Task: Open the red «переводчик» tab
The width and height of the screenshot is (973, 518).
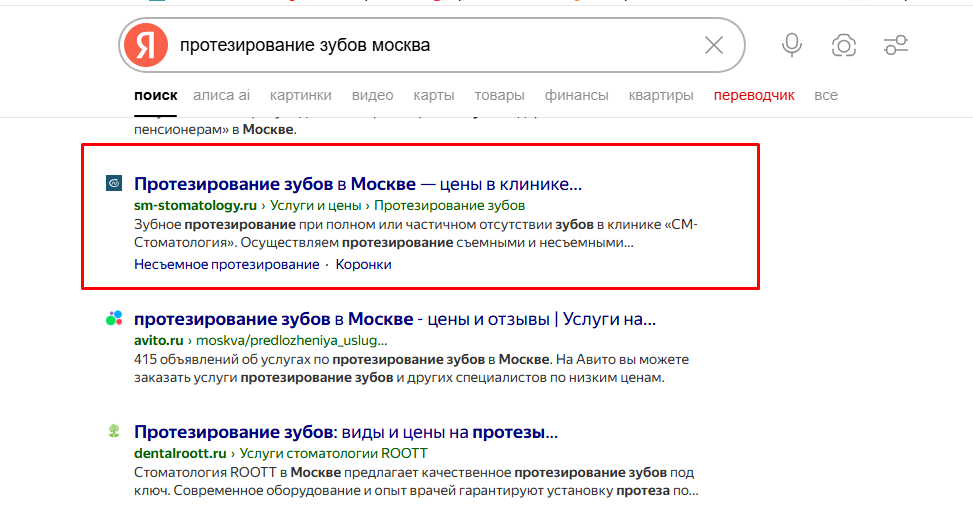Action: [754, 95]
